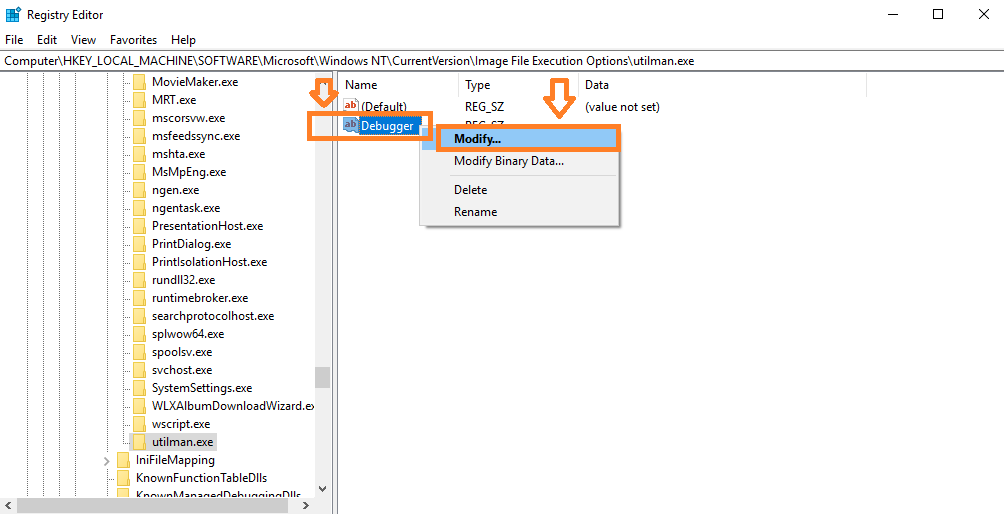
Task: Click the "(value not set)" data cell
Action: tap(622, 106)
